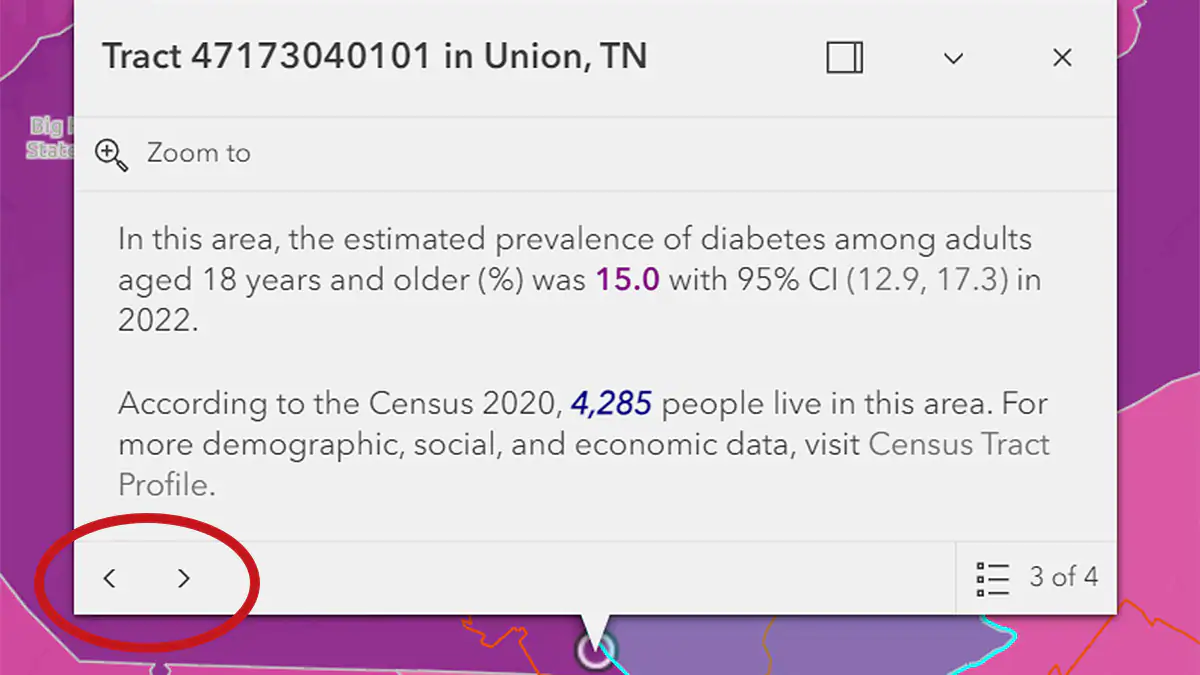Click the '3 of 4' feature counter

pos(1063,577)
